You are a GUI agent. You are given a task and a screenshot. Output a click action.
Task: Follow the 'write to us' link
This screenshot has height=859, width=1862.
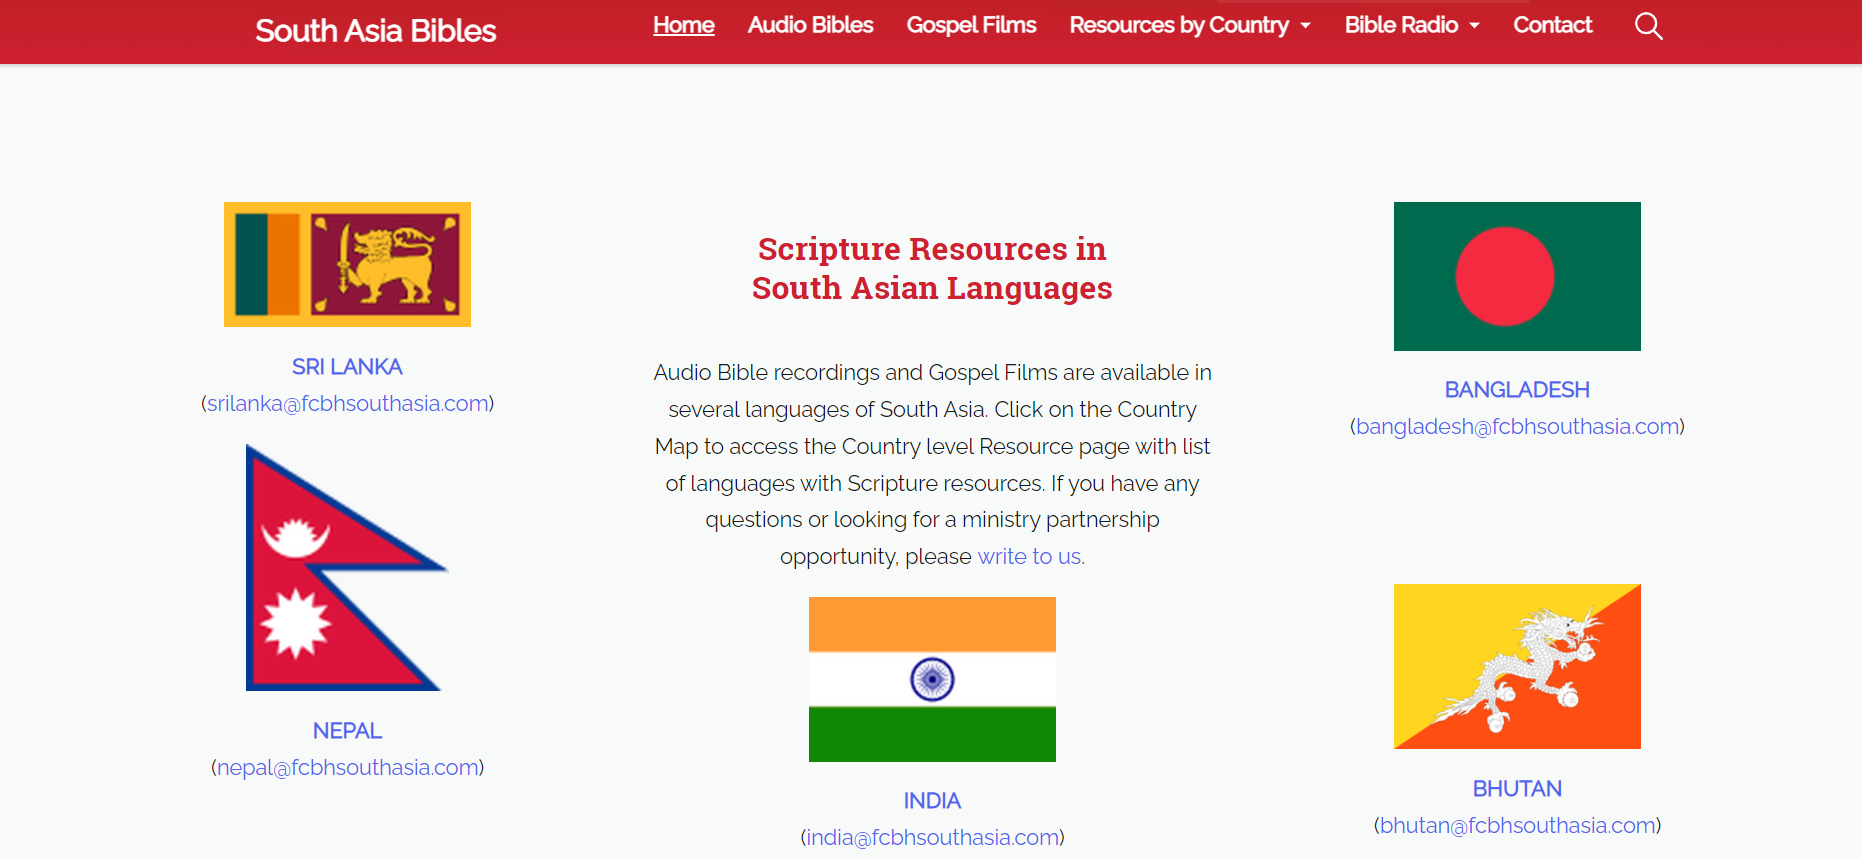(x=1029, y=556)
